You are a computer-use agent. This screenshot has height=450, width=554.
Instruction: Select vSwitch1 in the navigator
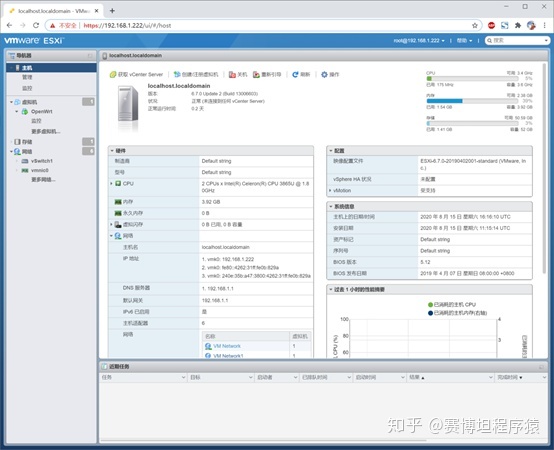(42, 161)
